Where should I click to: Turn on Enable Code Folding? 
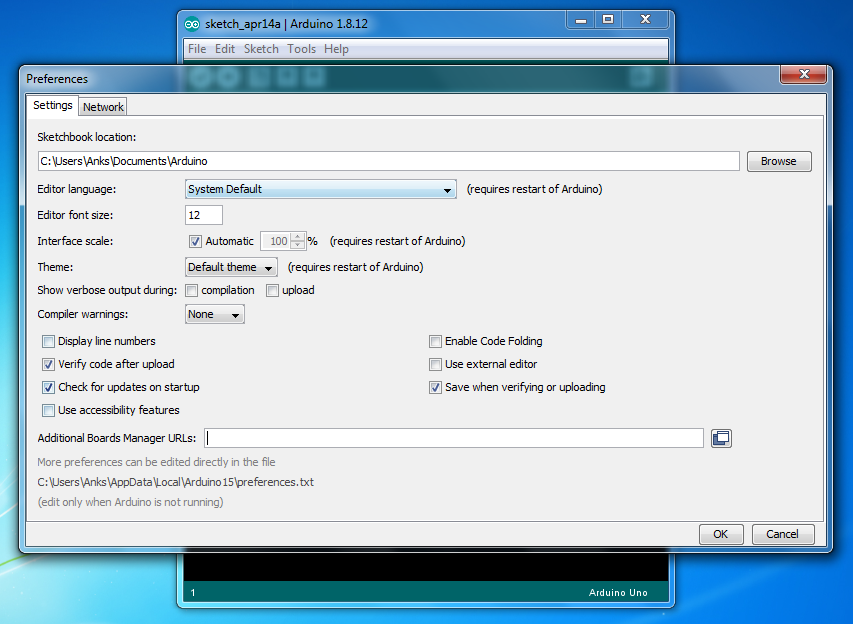435,342
